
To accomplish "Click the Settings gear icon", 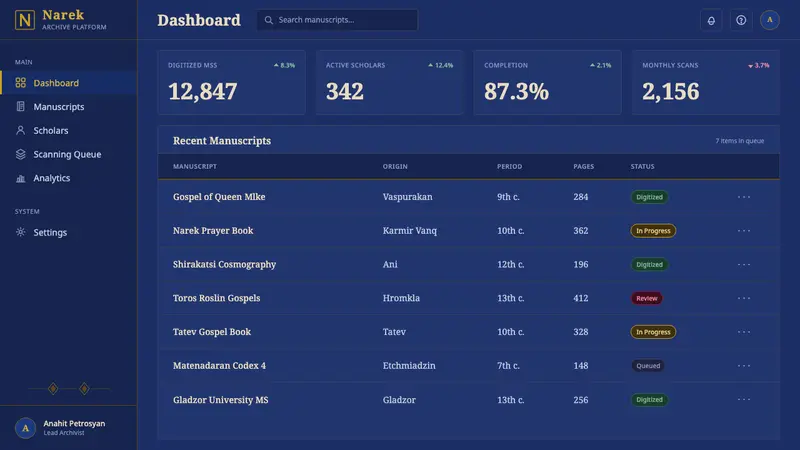I will click(20, 232).
